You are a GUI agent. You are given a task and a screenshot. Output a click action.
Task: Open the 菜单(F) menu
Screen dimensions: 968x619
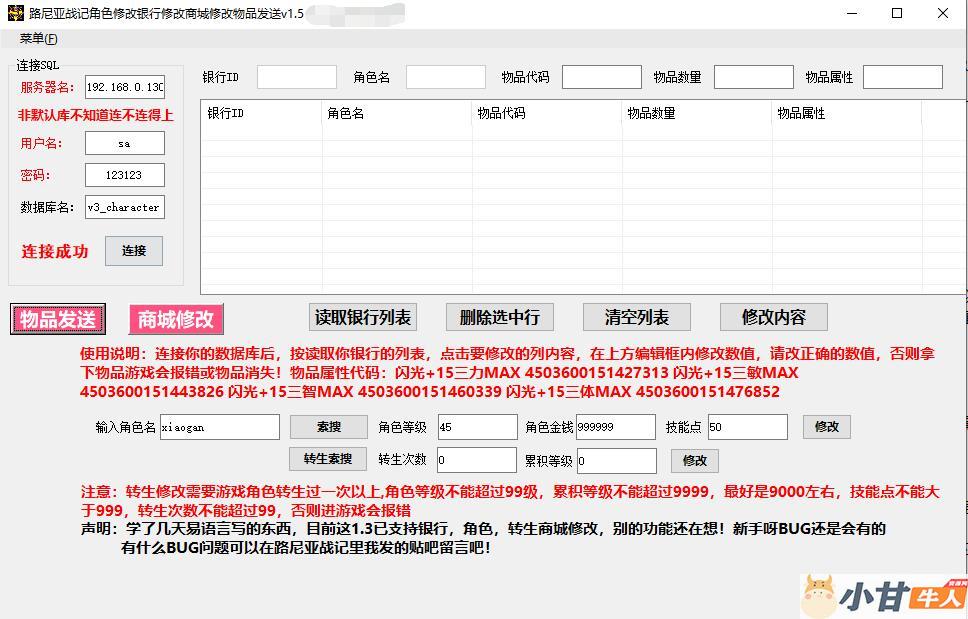38,39
